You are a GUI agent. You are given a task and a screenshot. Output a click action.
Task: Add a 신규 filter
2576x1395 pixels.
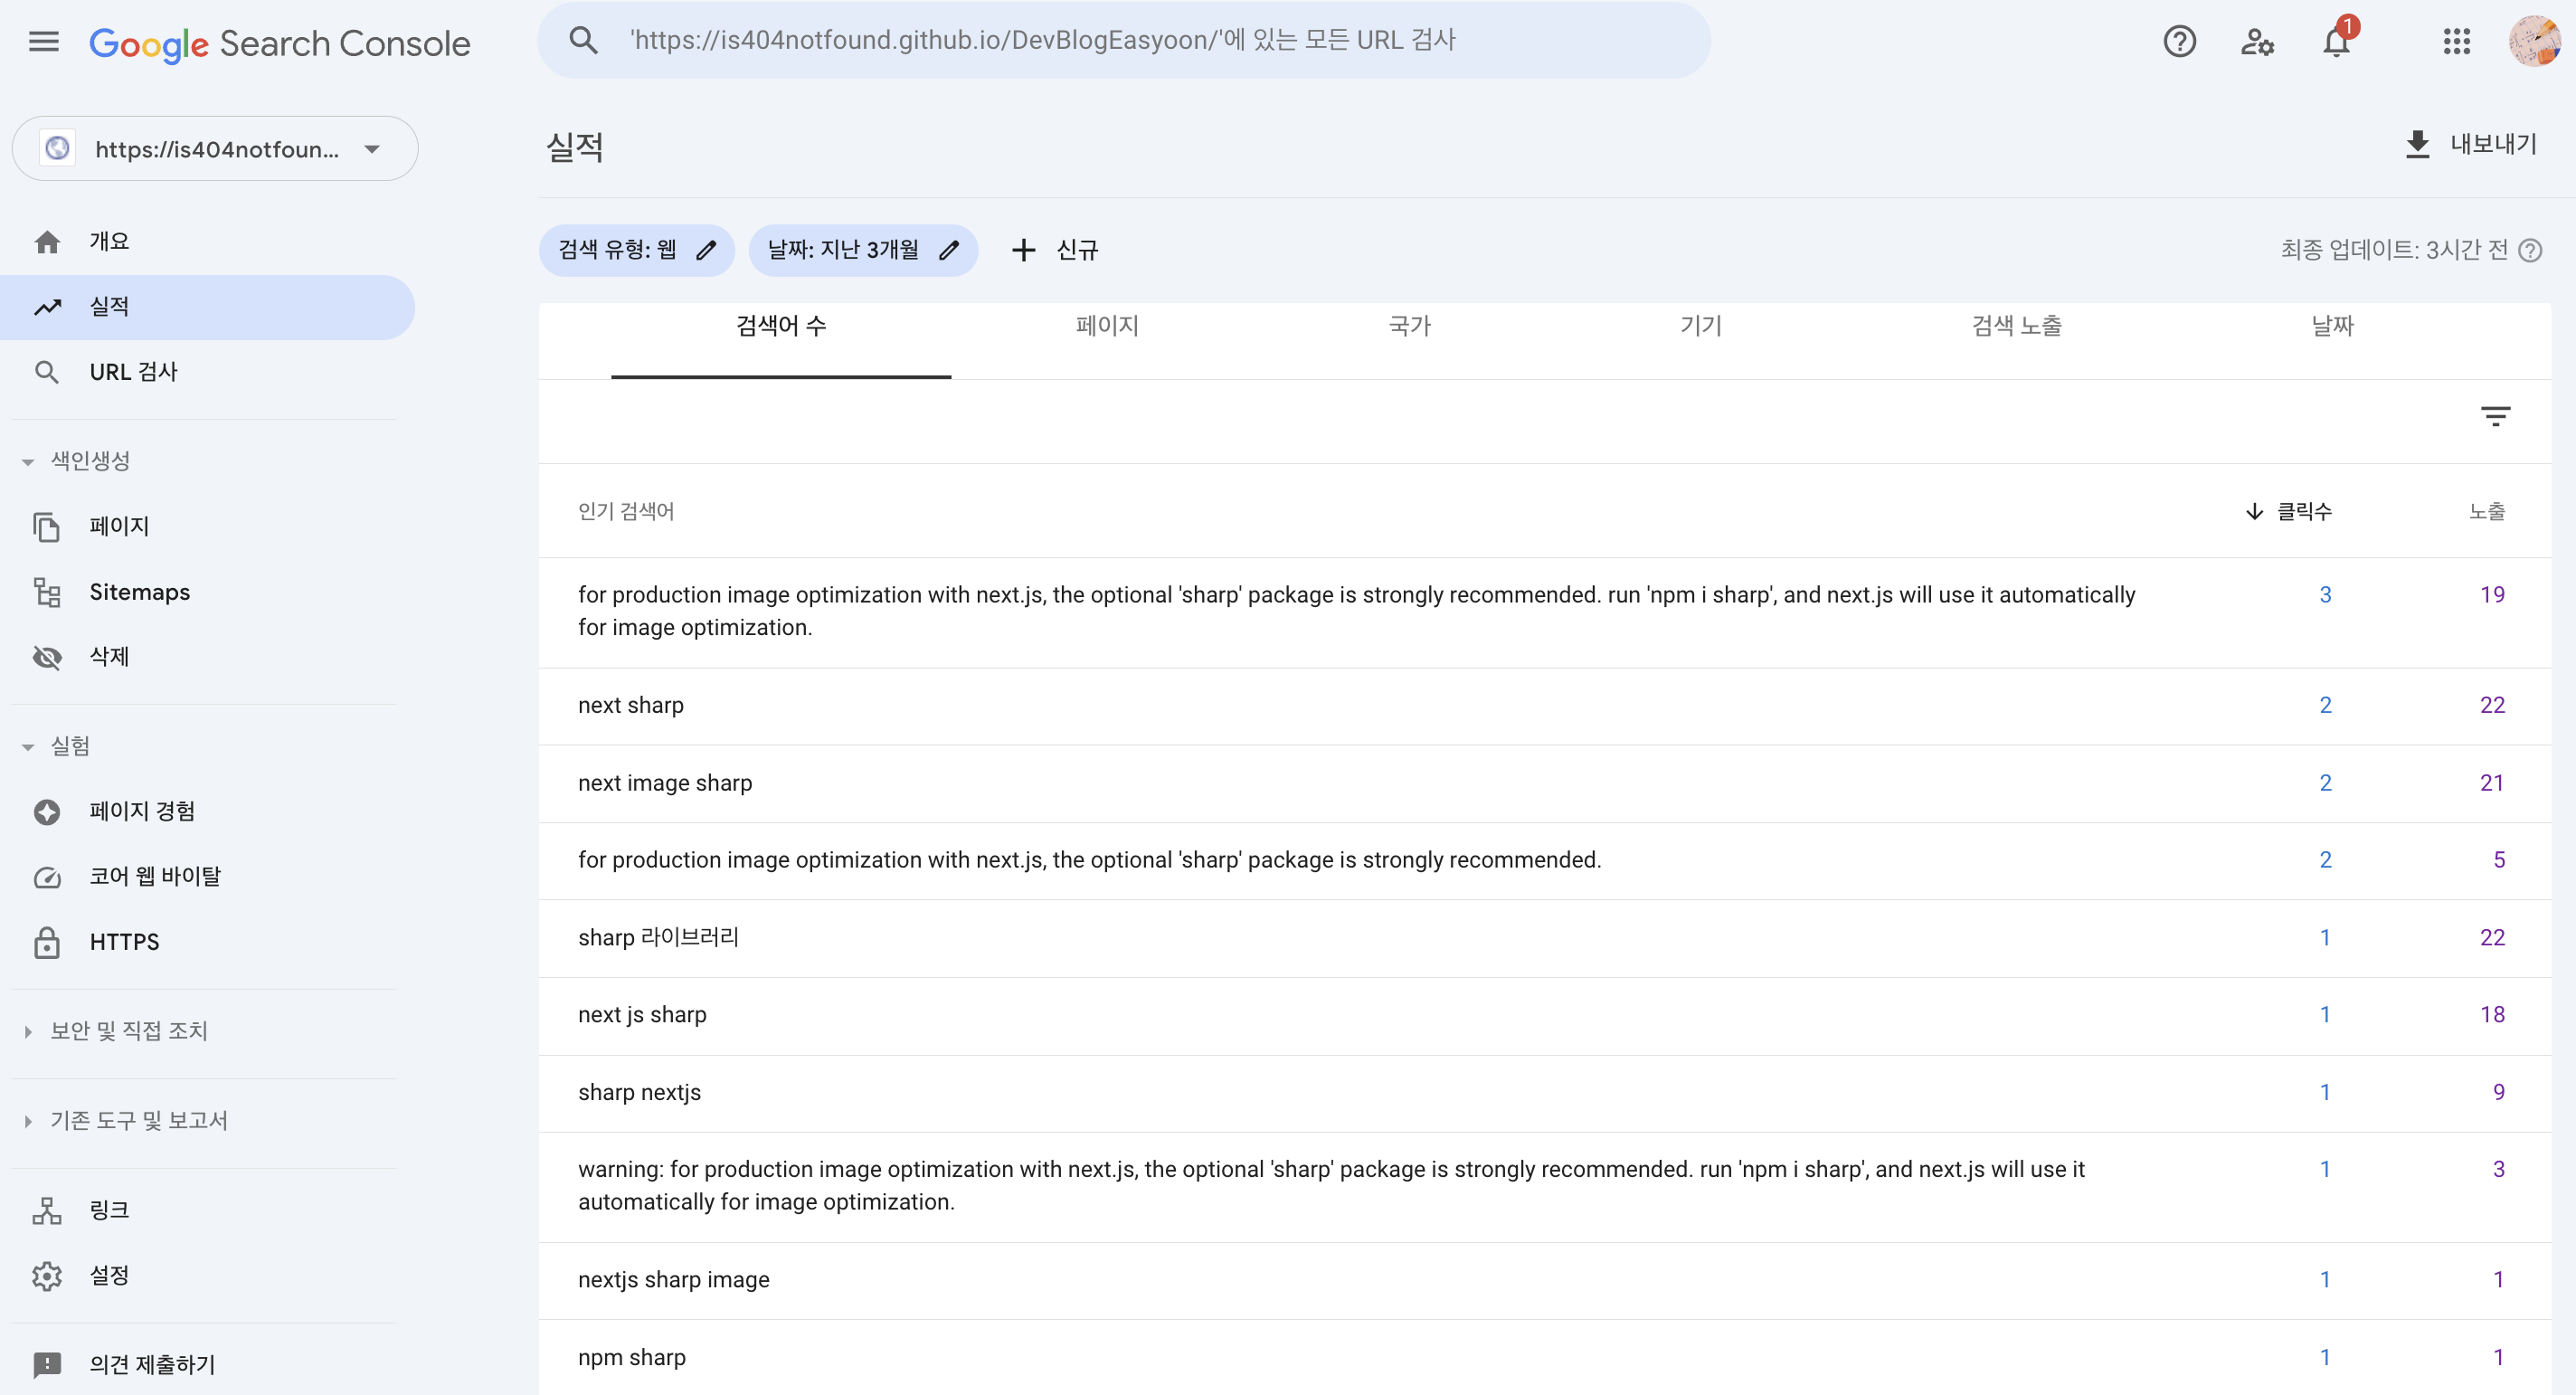tap(1055, 250)
